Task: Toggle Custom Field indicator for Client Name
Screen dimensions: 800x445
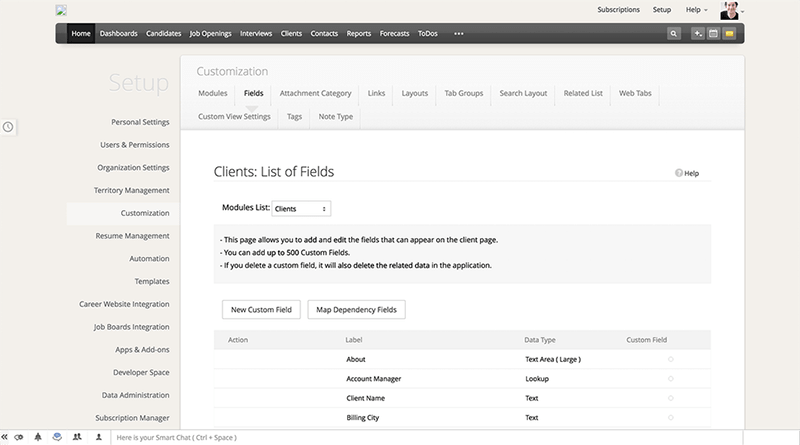Action: pos(670,398)
